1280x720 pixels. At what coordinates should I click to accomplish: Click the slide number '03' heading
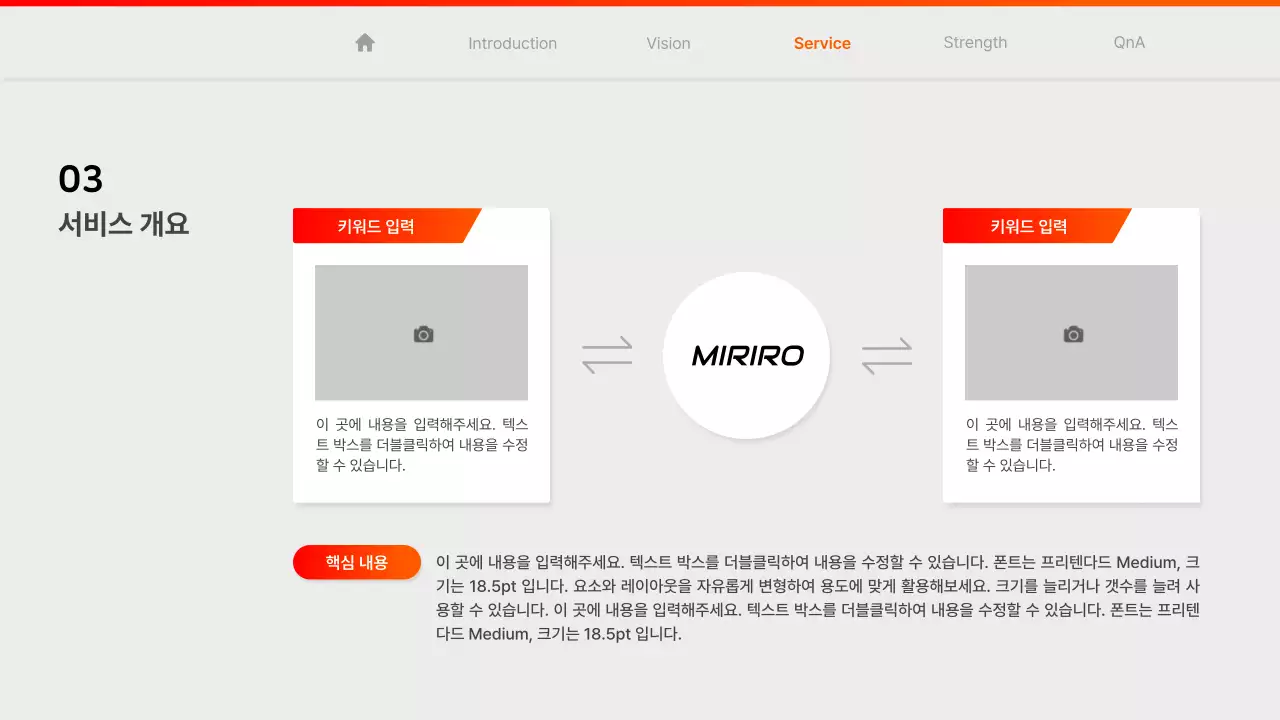(81, 178)
